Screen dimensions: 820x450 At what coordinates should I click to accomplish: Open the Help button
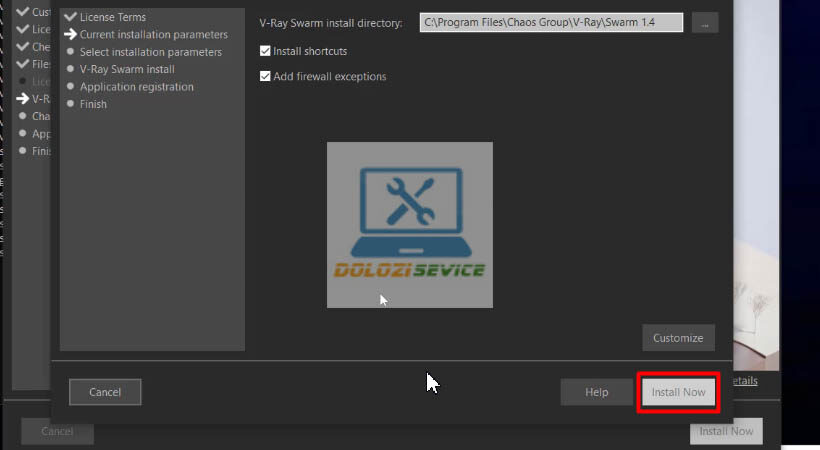[x=596, y=392]
